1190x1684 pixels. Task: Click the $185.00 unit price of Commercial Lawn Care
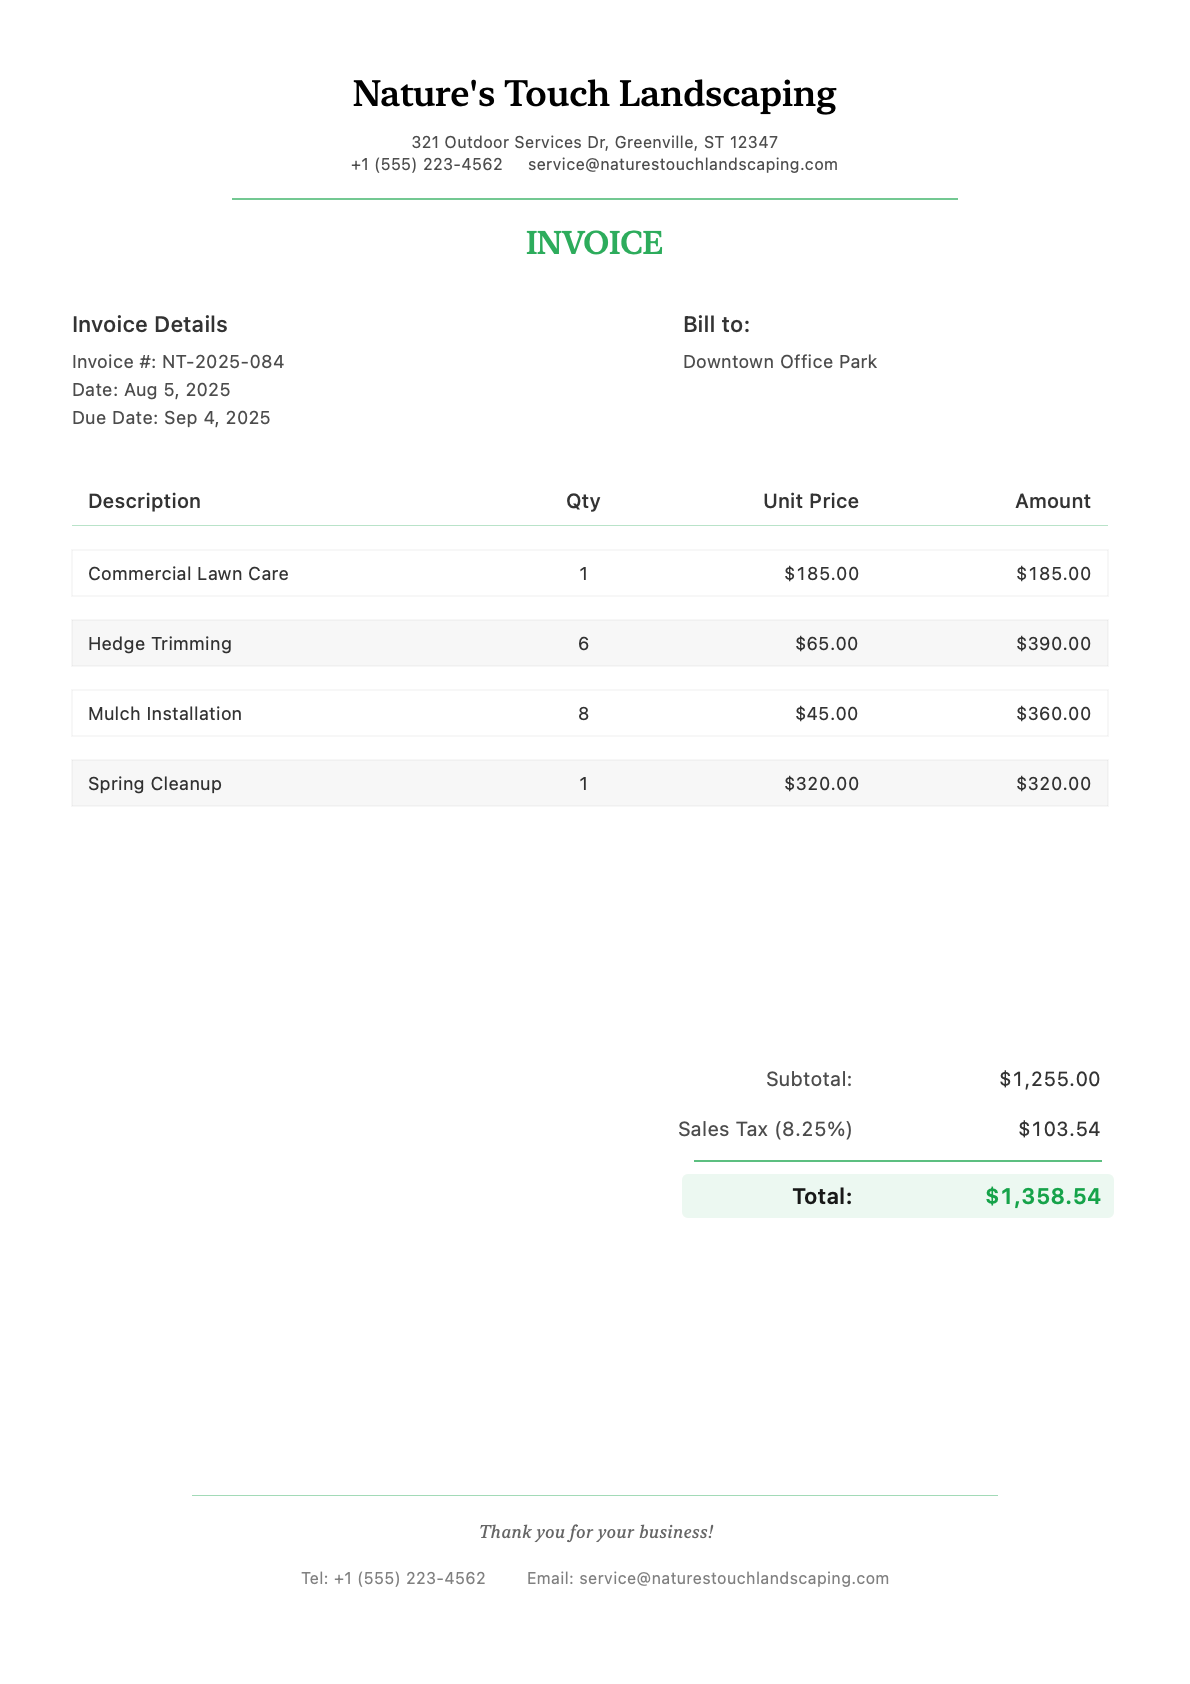coord(822,573)
